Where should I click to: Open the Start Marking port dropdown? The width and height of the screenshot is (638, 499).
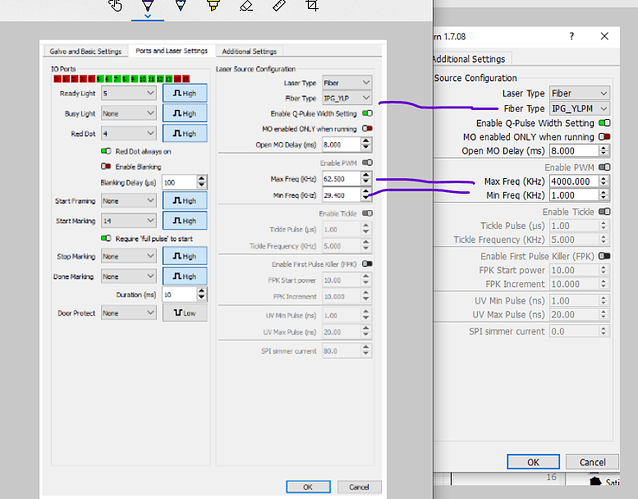click(x=129, y=220)
